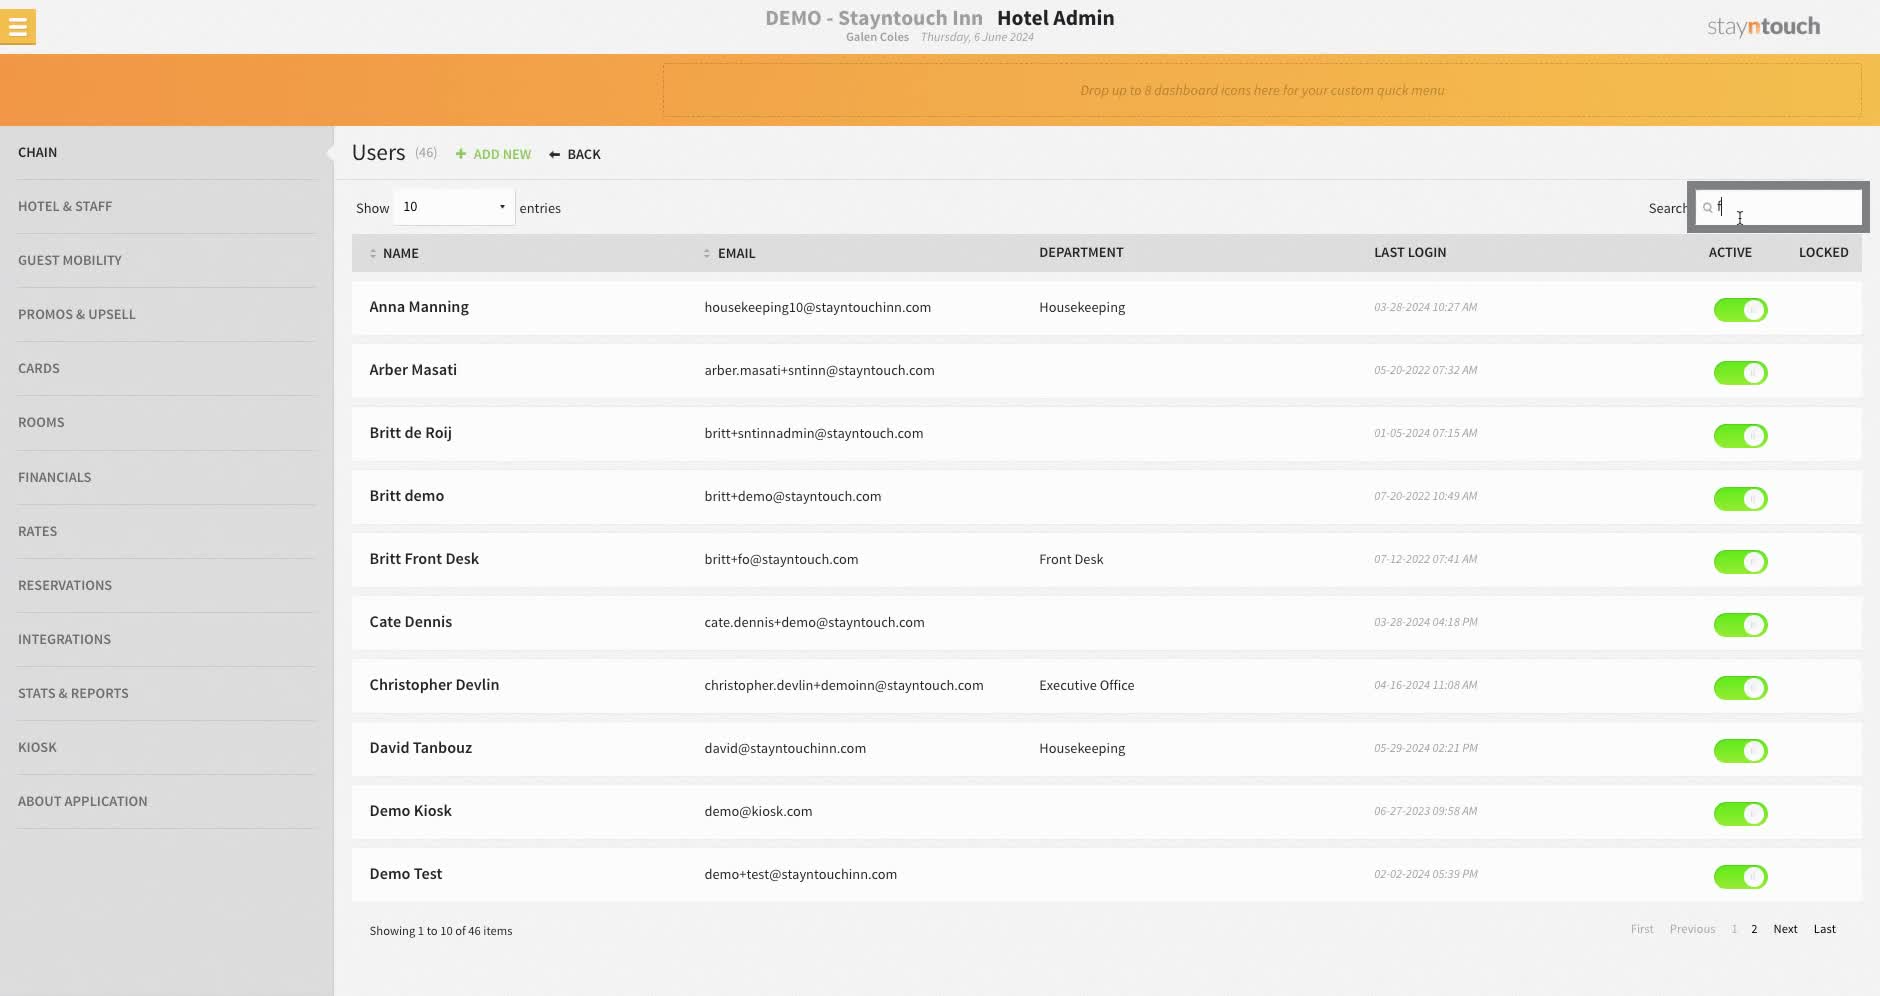Screen dimensions: 1880x996
Task: Open user Demo Kiosk
Action: click(410, 811)
